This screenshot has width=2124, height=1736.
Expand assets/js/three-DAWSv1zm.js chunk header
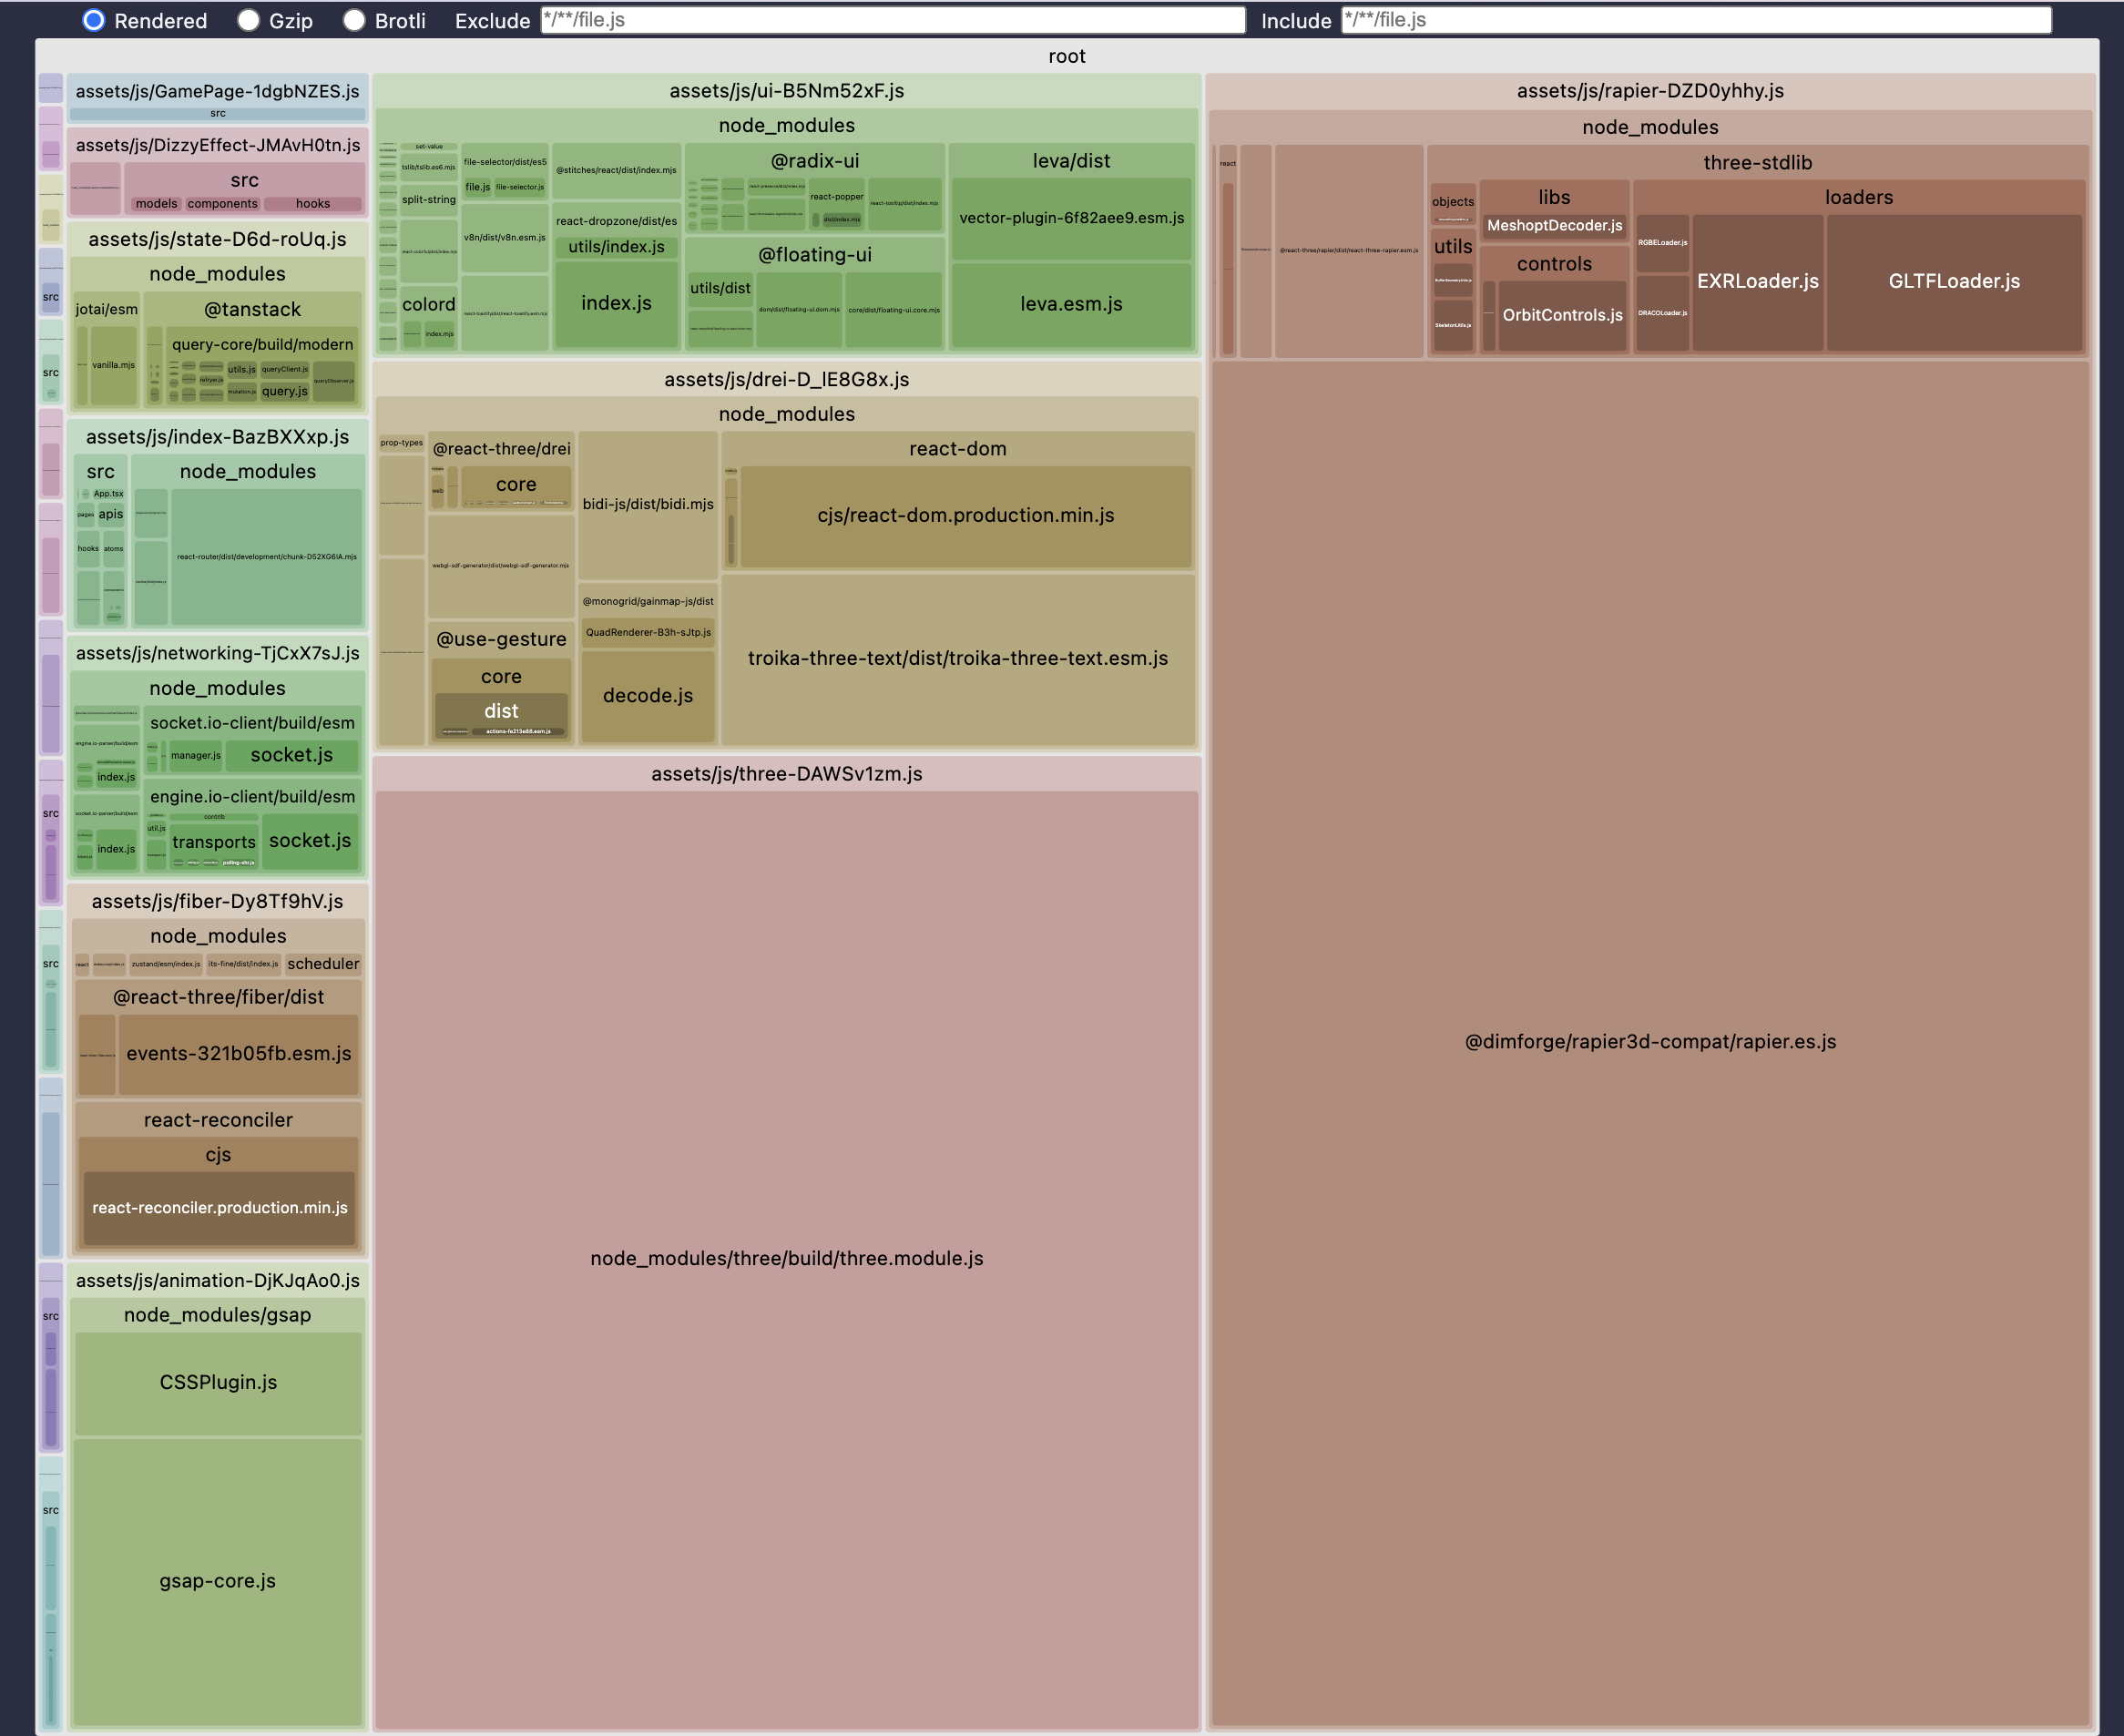(x=786, y=774)
